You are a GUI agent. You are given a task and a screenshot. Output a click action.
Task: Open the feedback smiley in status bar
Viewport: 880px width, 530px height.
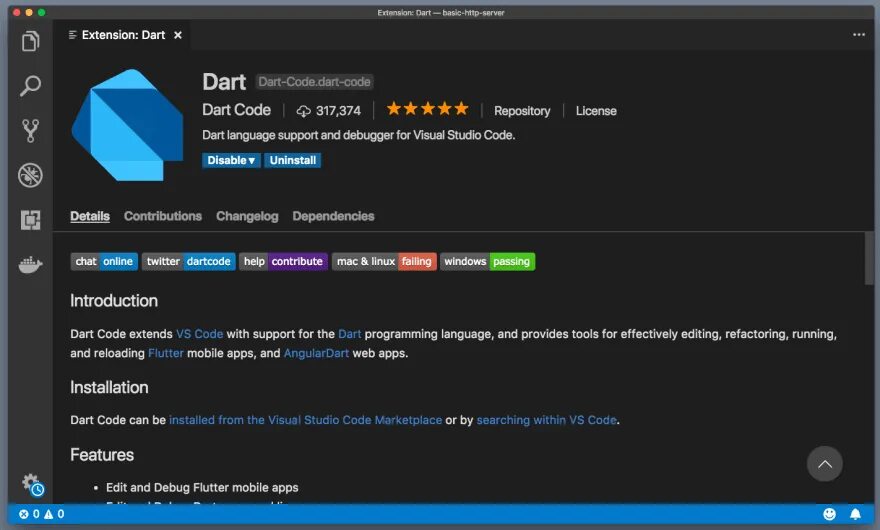[829, 514]
